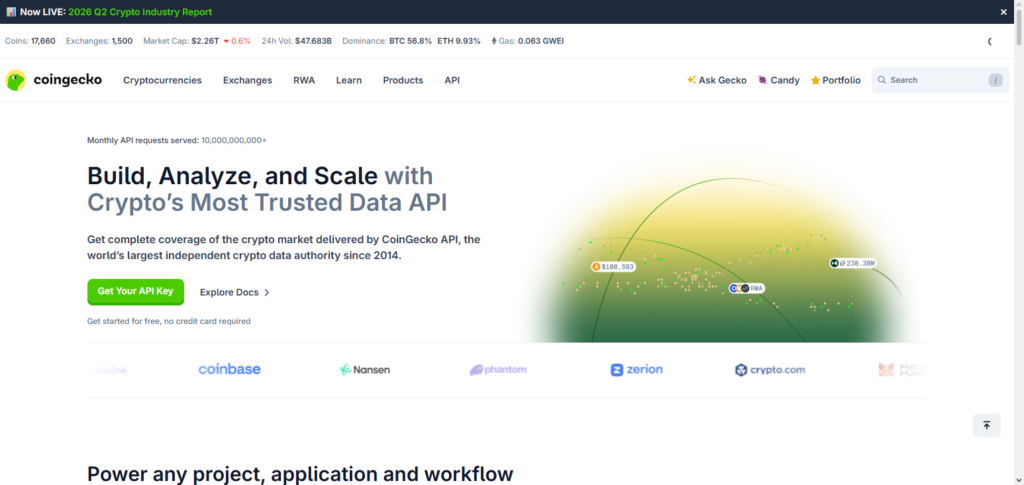
Task: Click the 'Power any project' heading
Action: 300,473
